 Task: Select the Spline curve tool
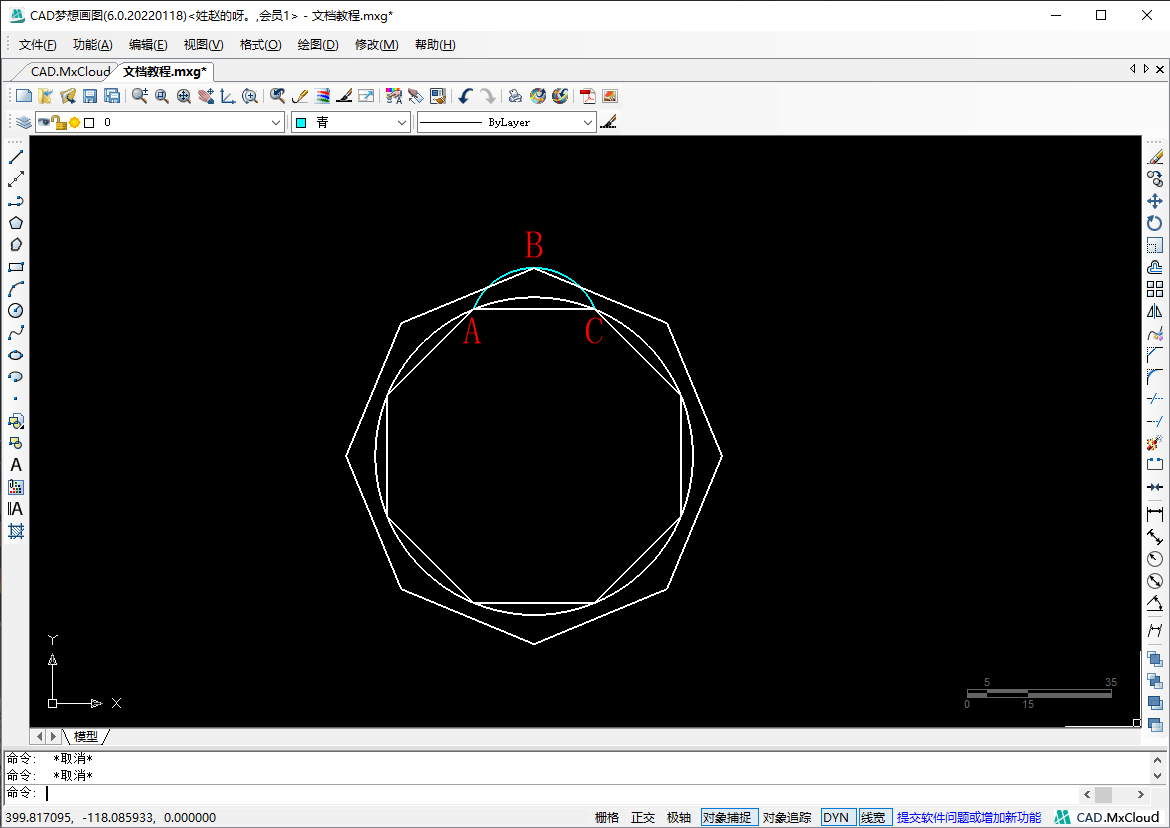coord(16,333)
